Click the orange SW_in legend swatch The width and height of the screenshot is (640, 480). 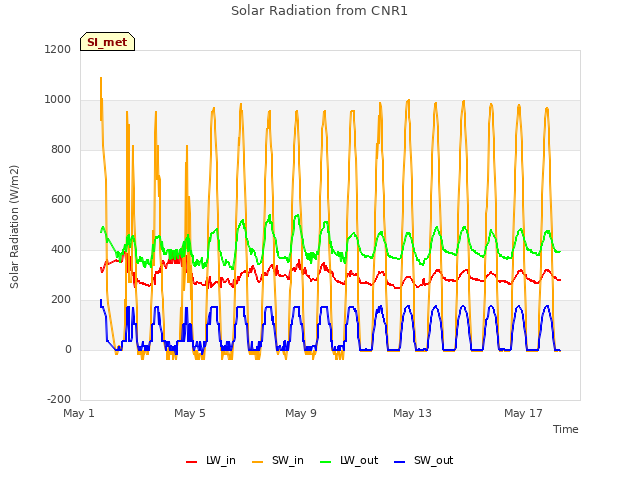[x=258, y=462]
